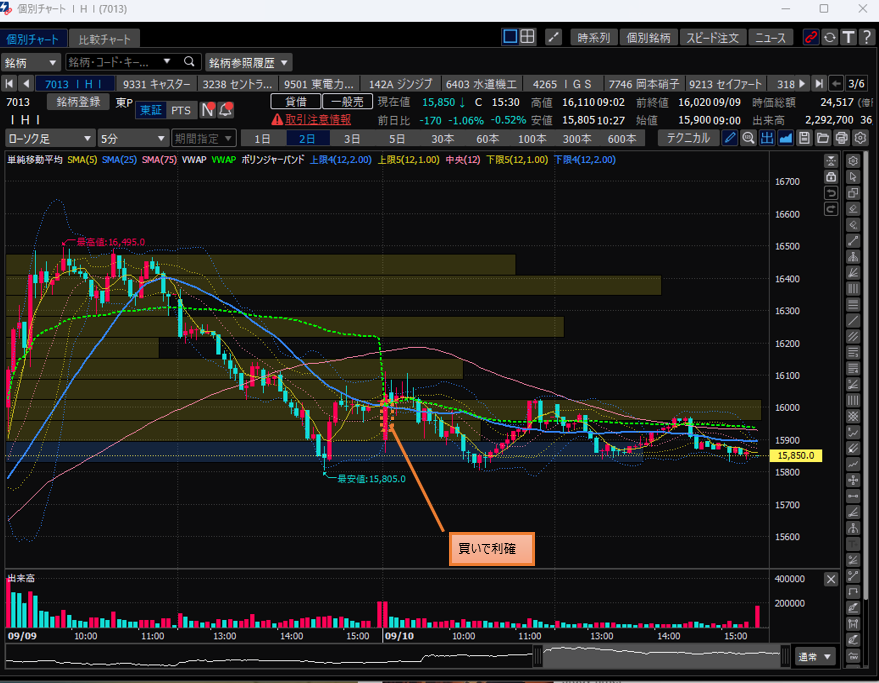Select the pencil drawing tool icon

730,138
